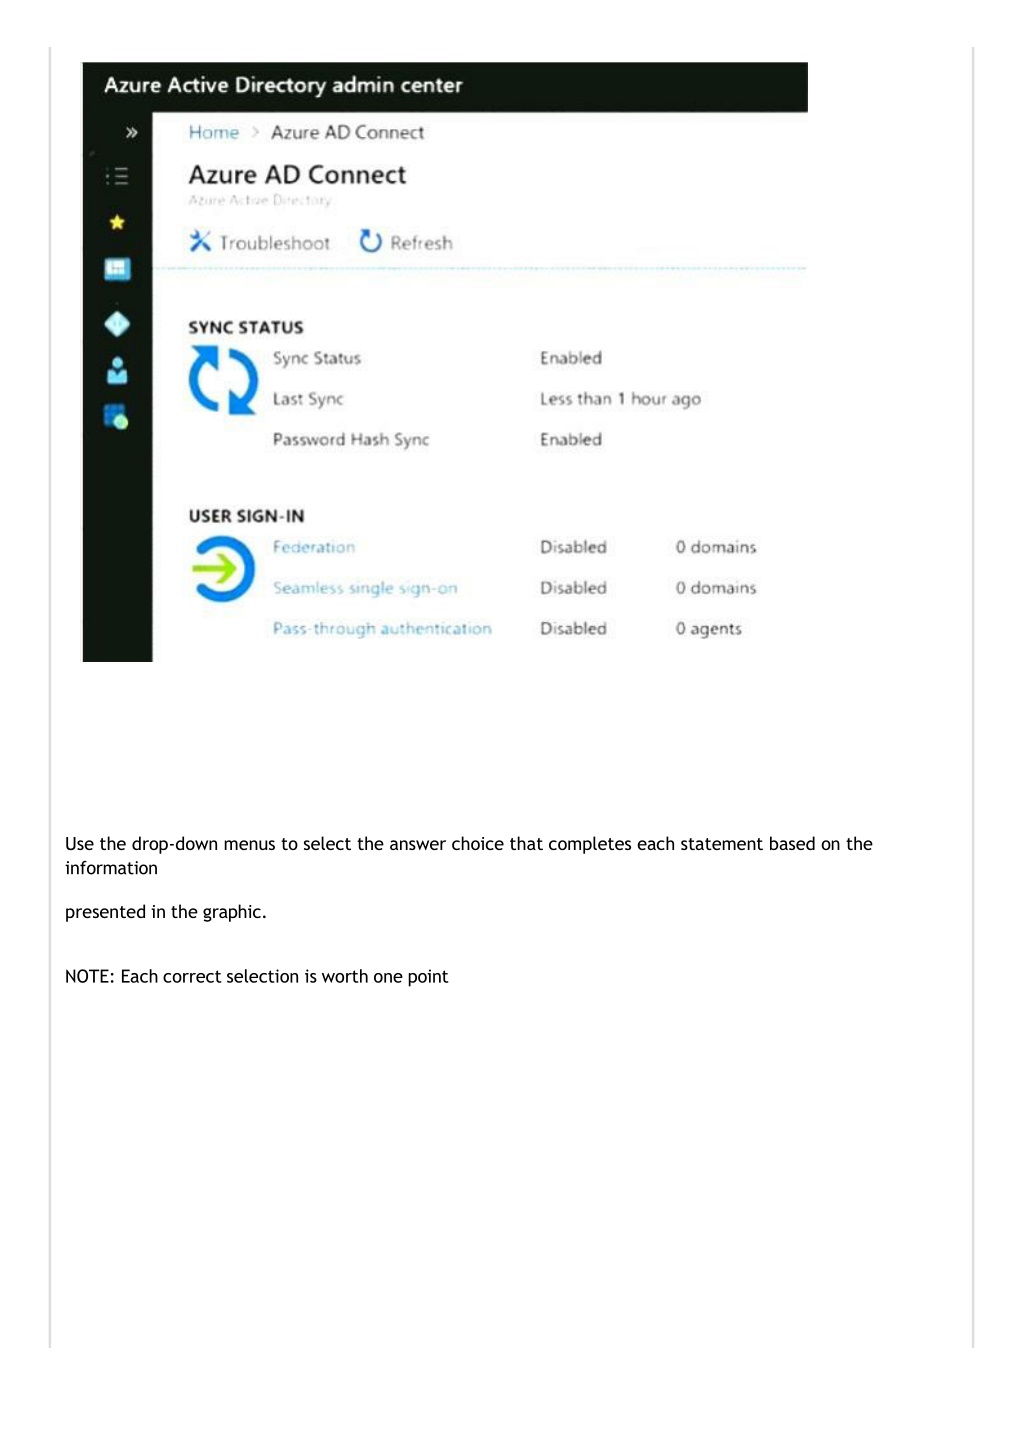
Task: Open the Azure Active Directory diamond icon
Action: 117,324
